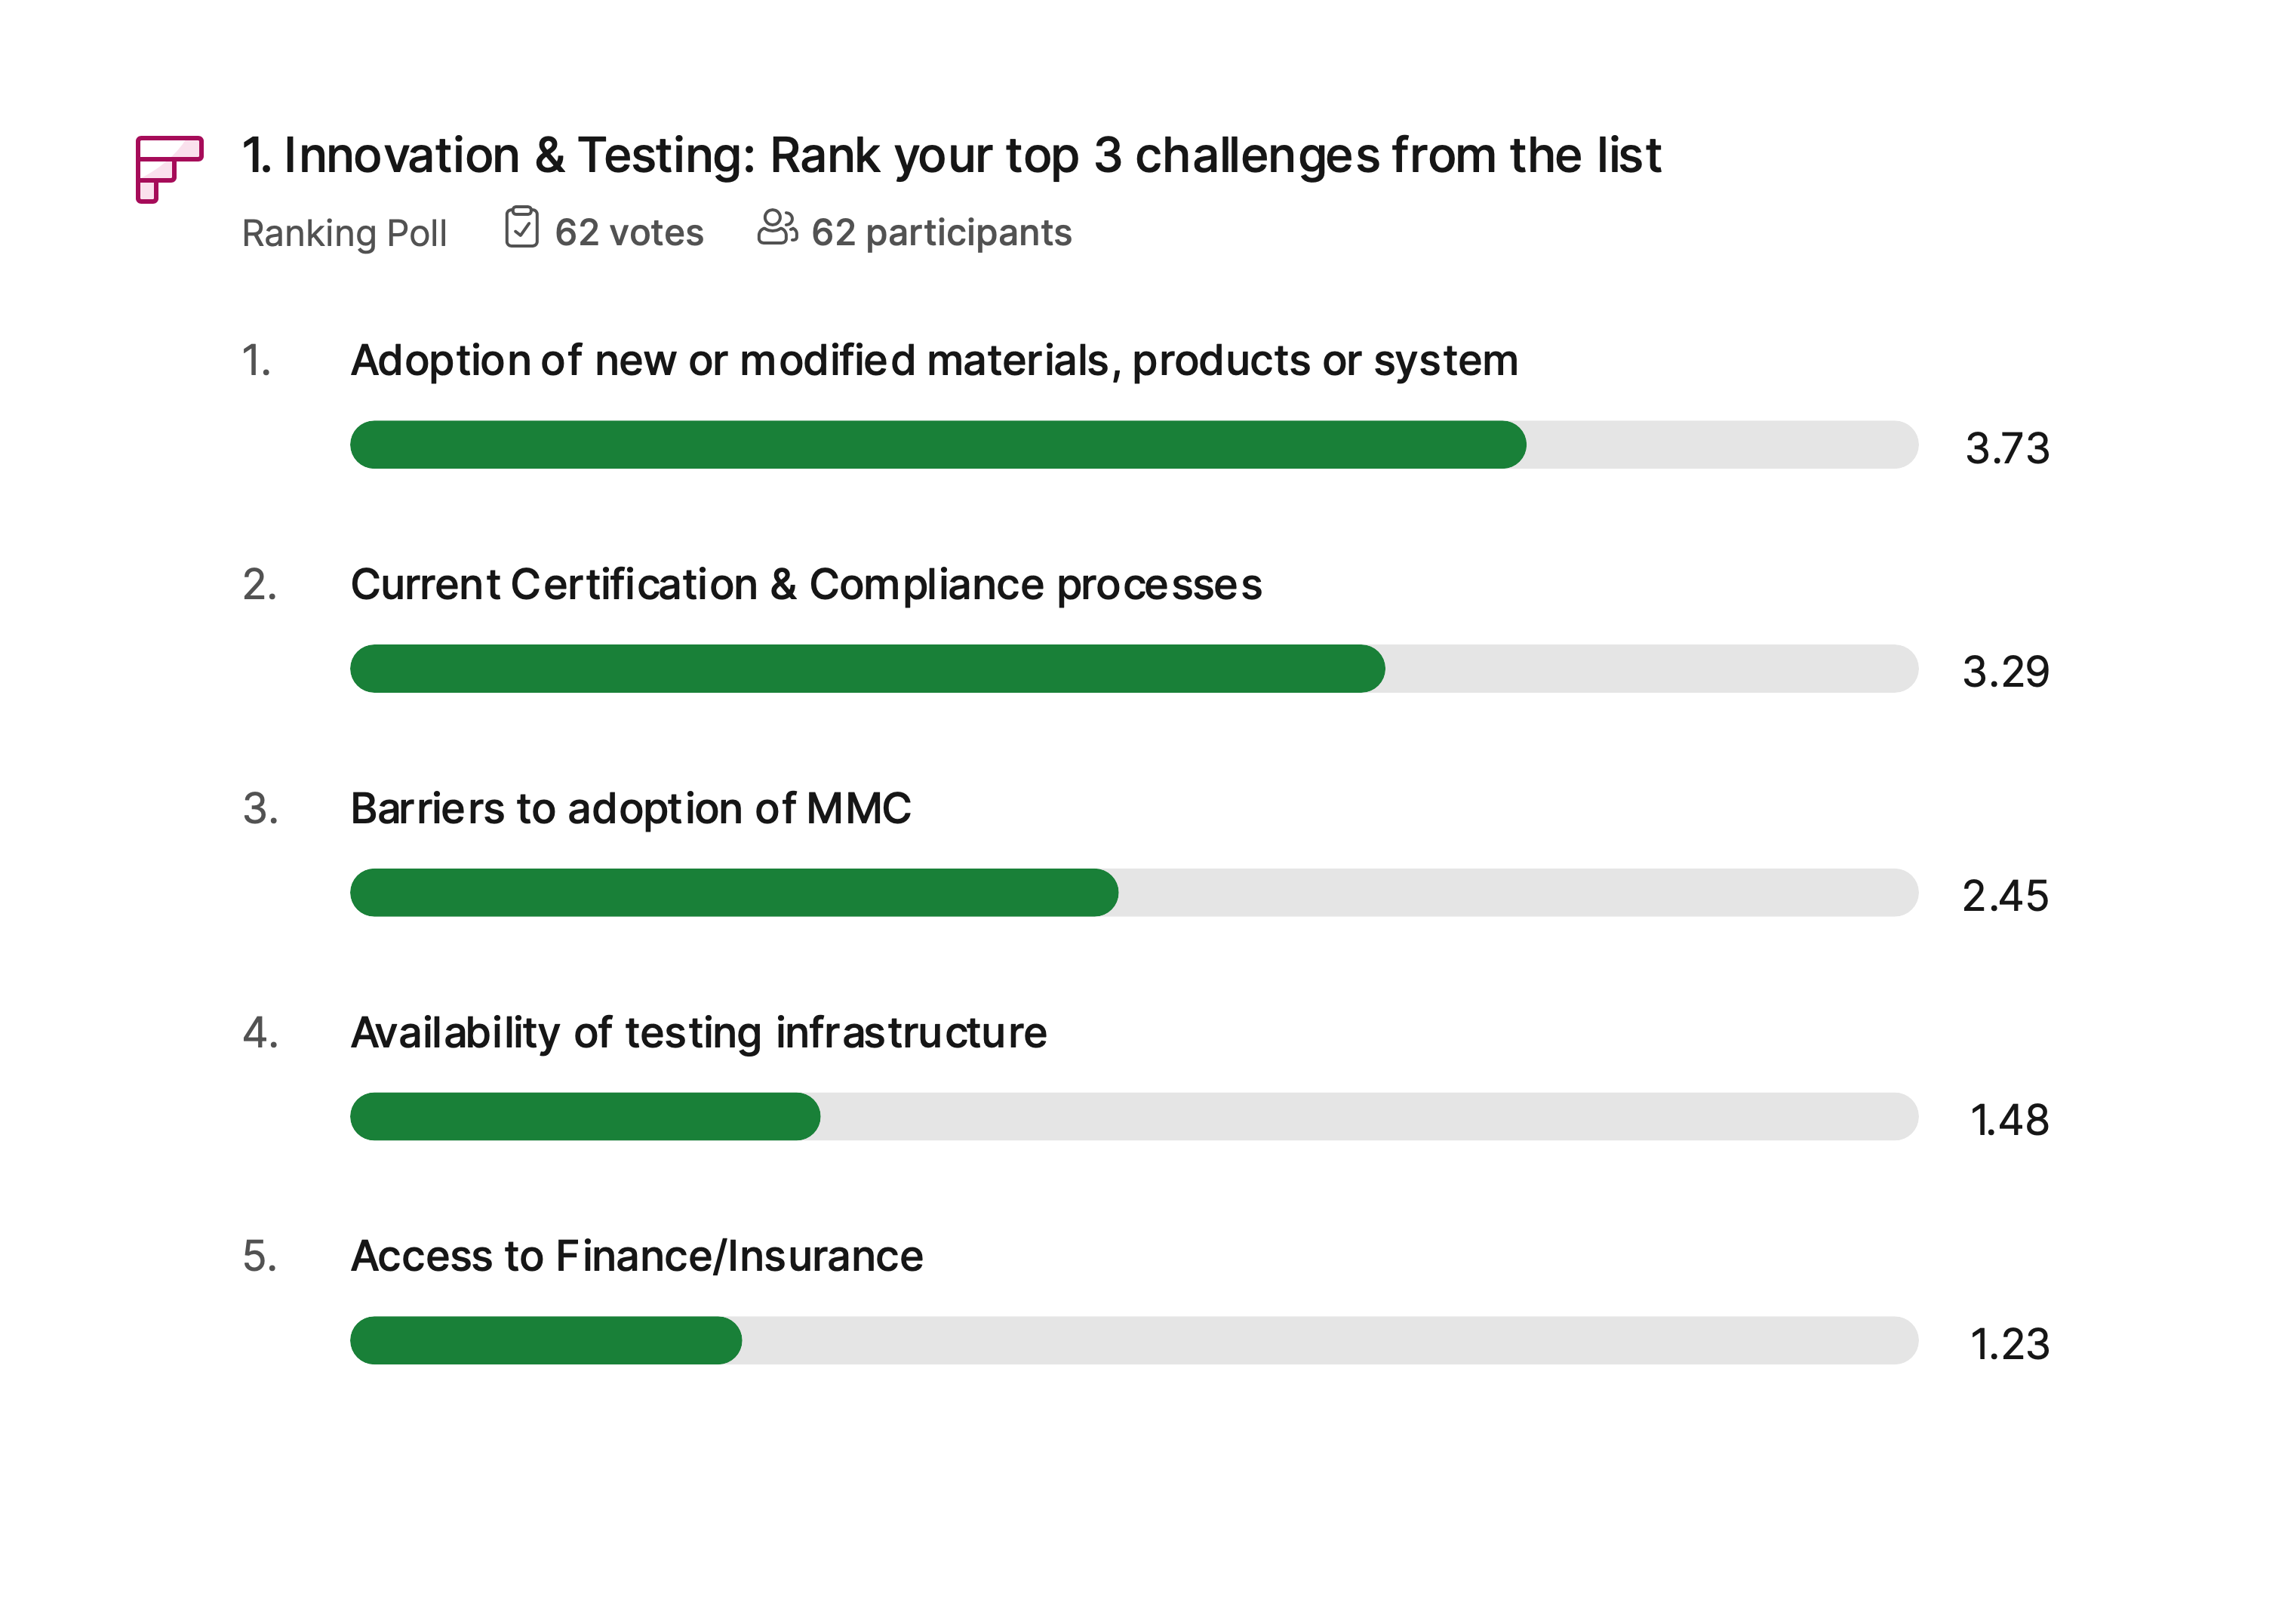Click the 2.45 score value
This screenshot has width=2294, height=1624.
[2005, 896]
